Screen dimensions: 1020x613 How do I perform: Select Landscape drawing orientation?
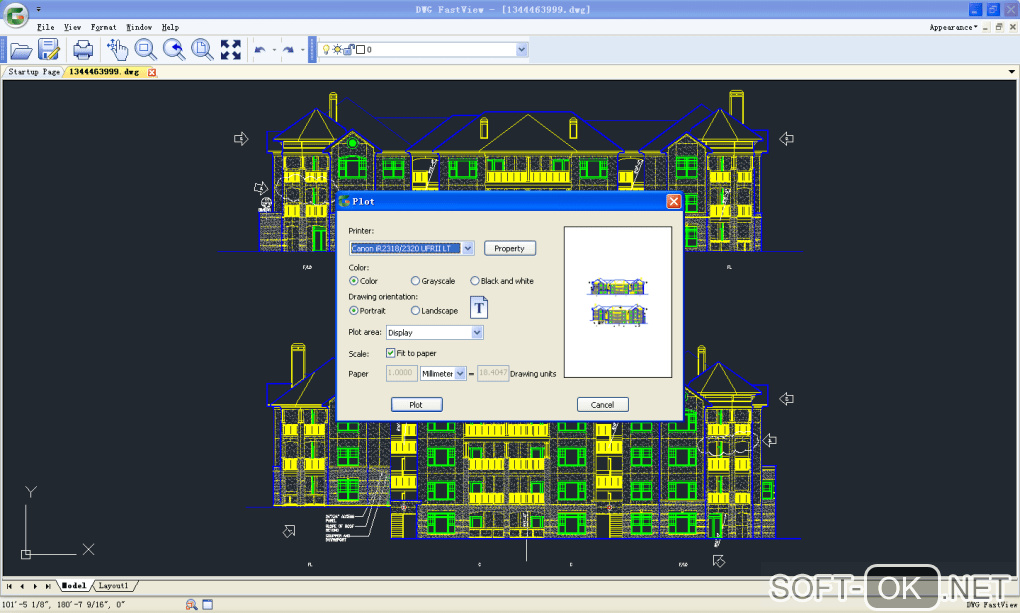point(415,311)
